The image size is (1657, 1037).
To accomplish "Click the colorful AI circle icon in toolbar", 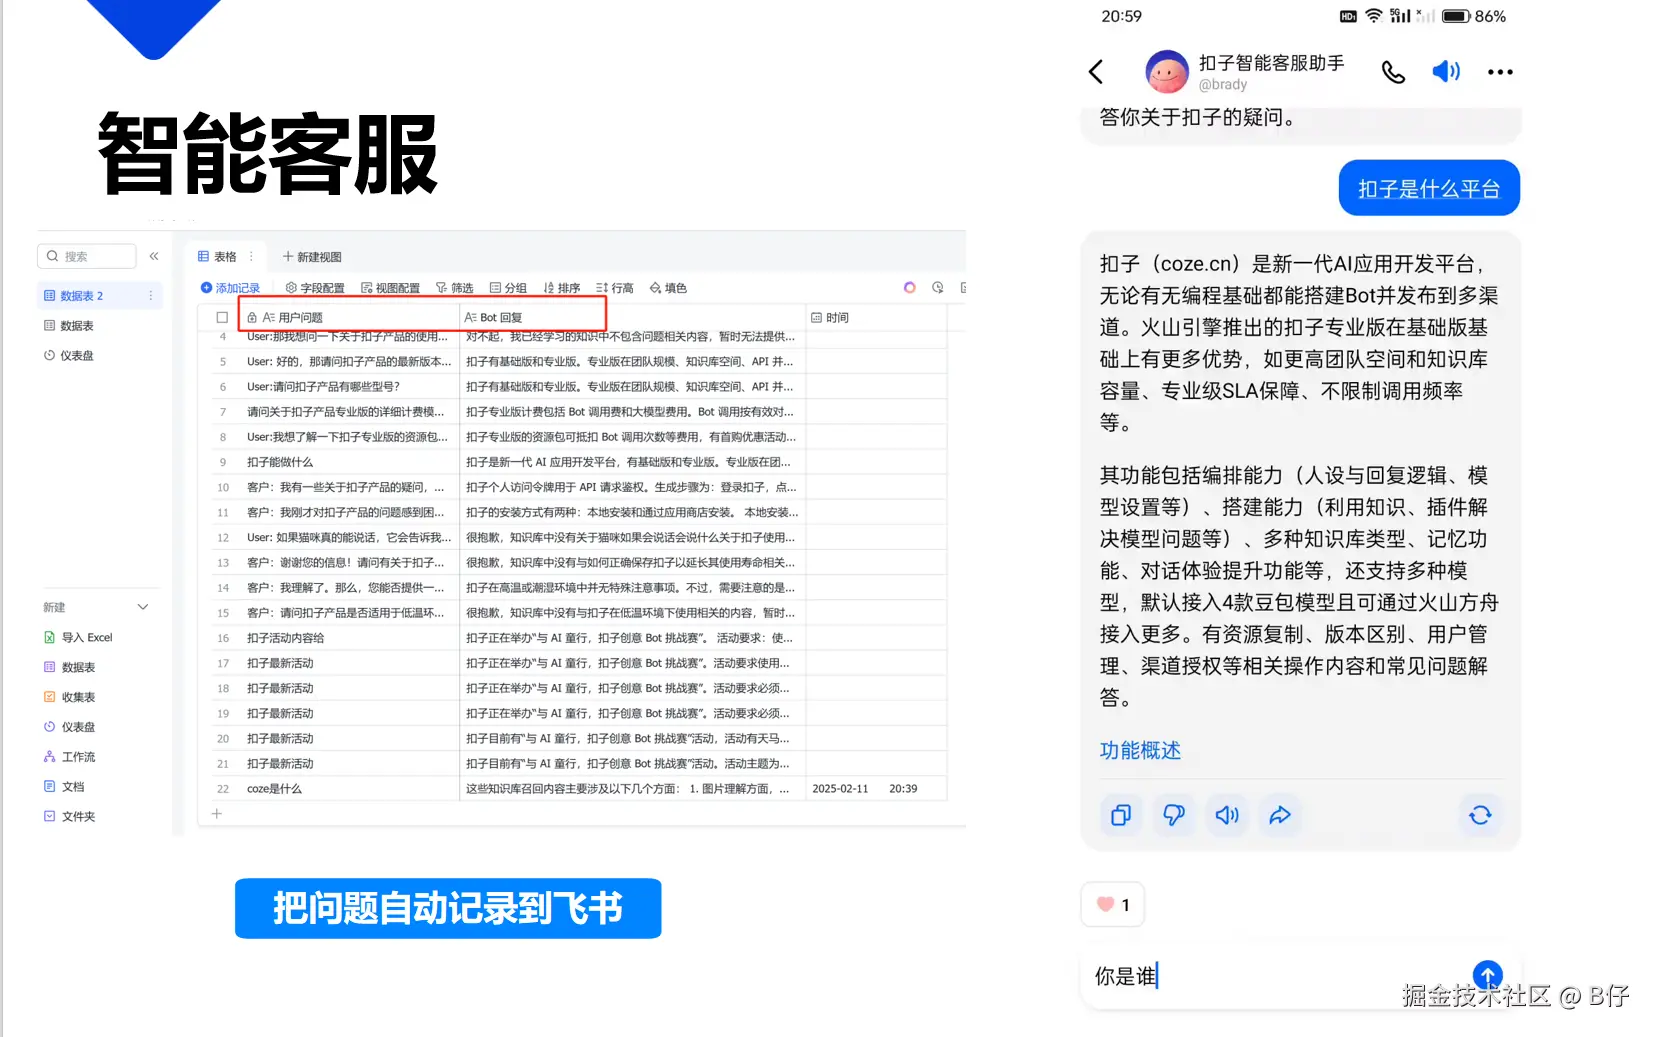I will point(910,288).
